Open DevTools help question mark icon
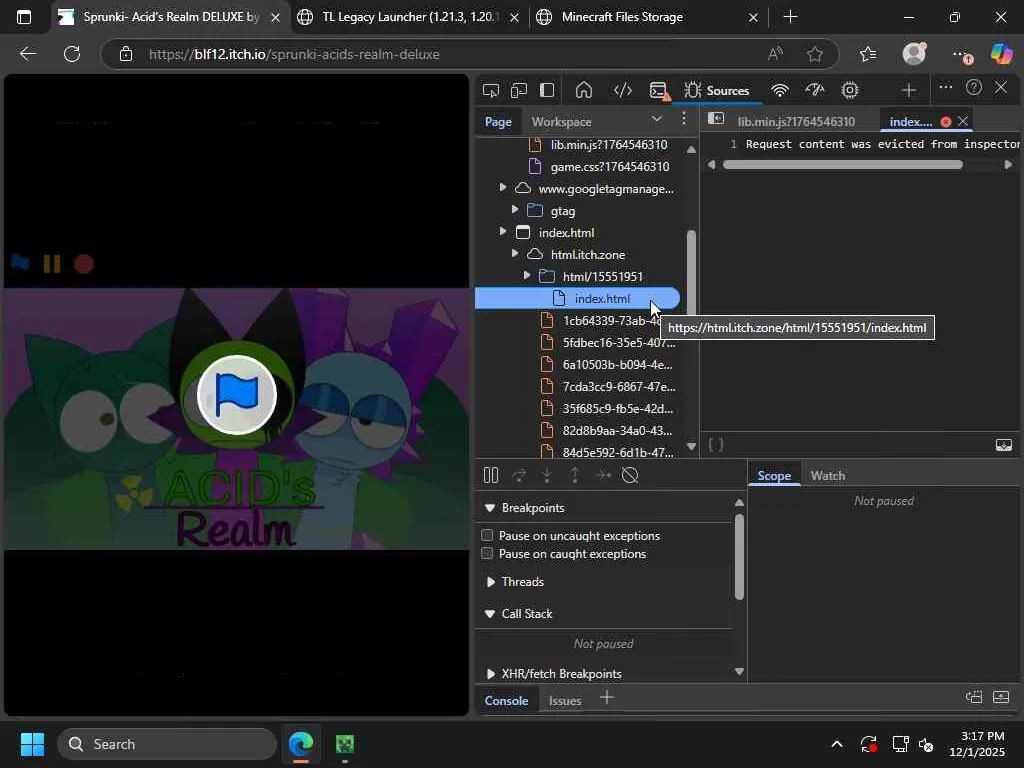Screen dimensions: 1024x768 pos(974,87)
